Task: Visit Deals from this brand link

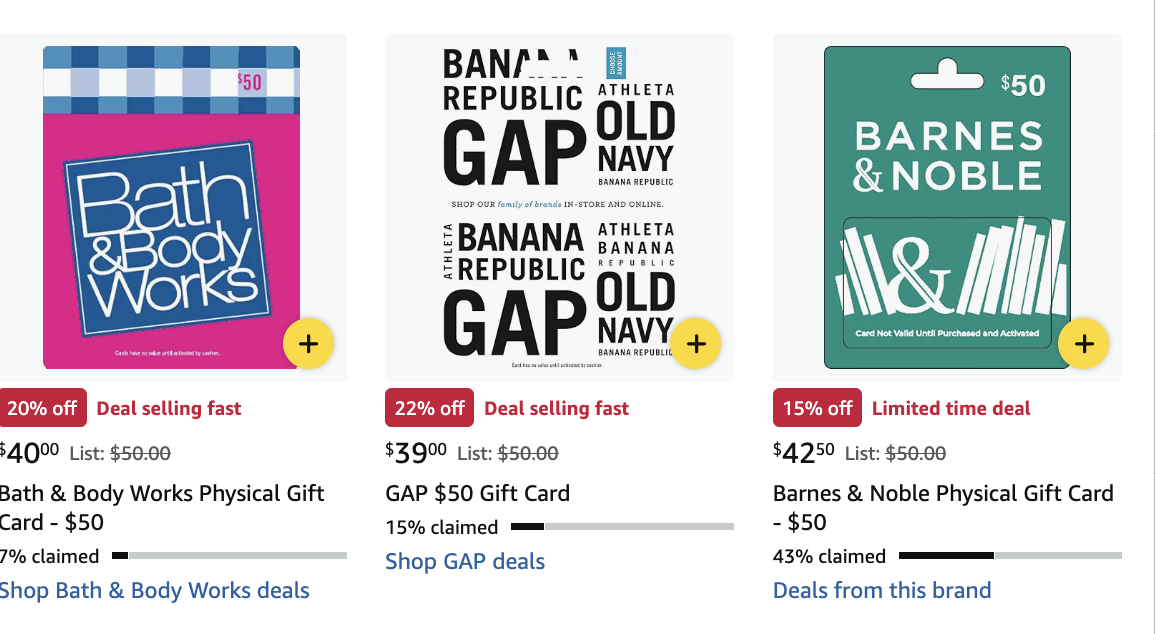Action: 882,590
